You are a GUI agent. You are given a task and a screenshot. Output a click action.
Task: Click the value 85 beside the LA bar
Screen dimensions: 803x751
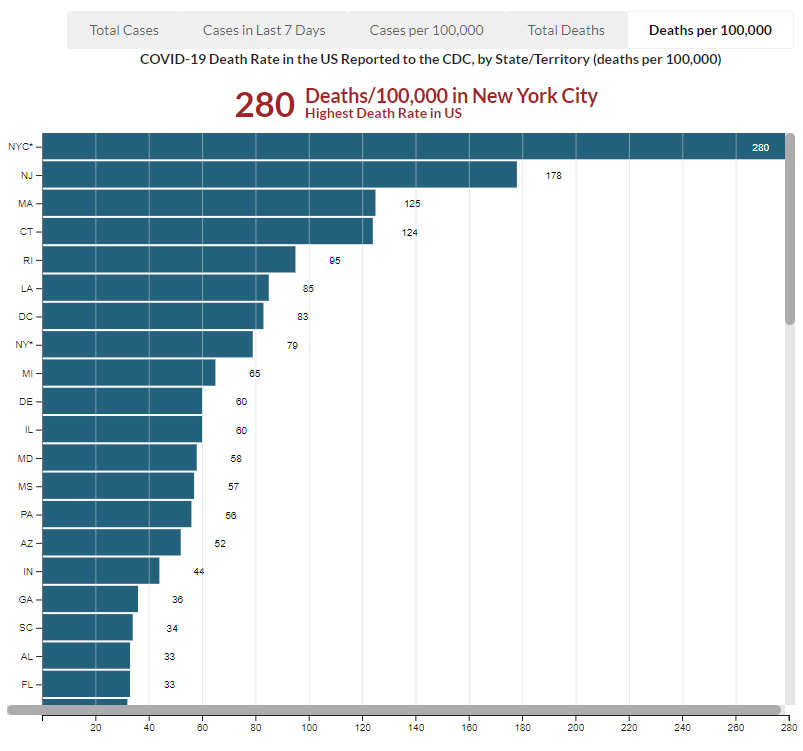308,289
